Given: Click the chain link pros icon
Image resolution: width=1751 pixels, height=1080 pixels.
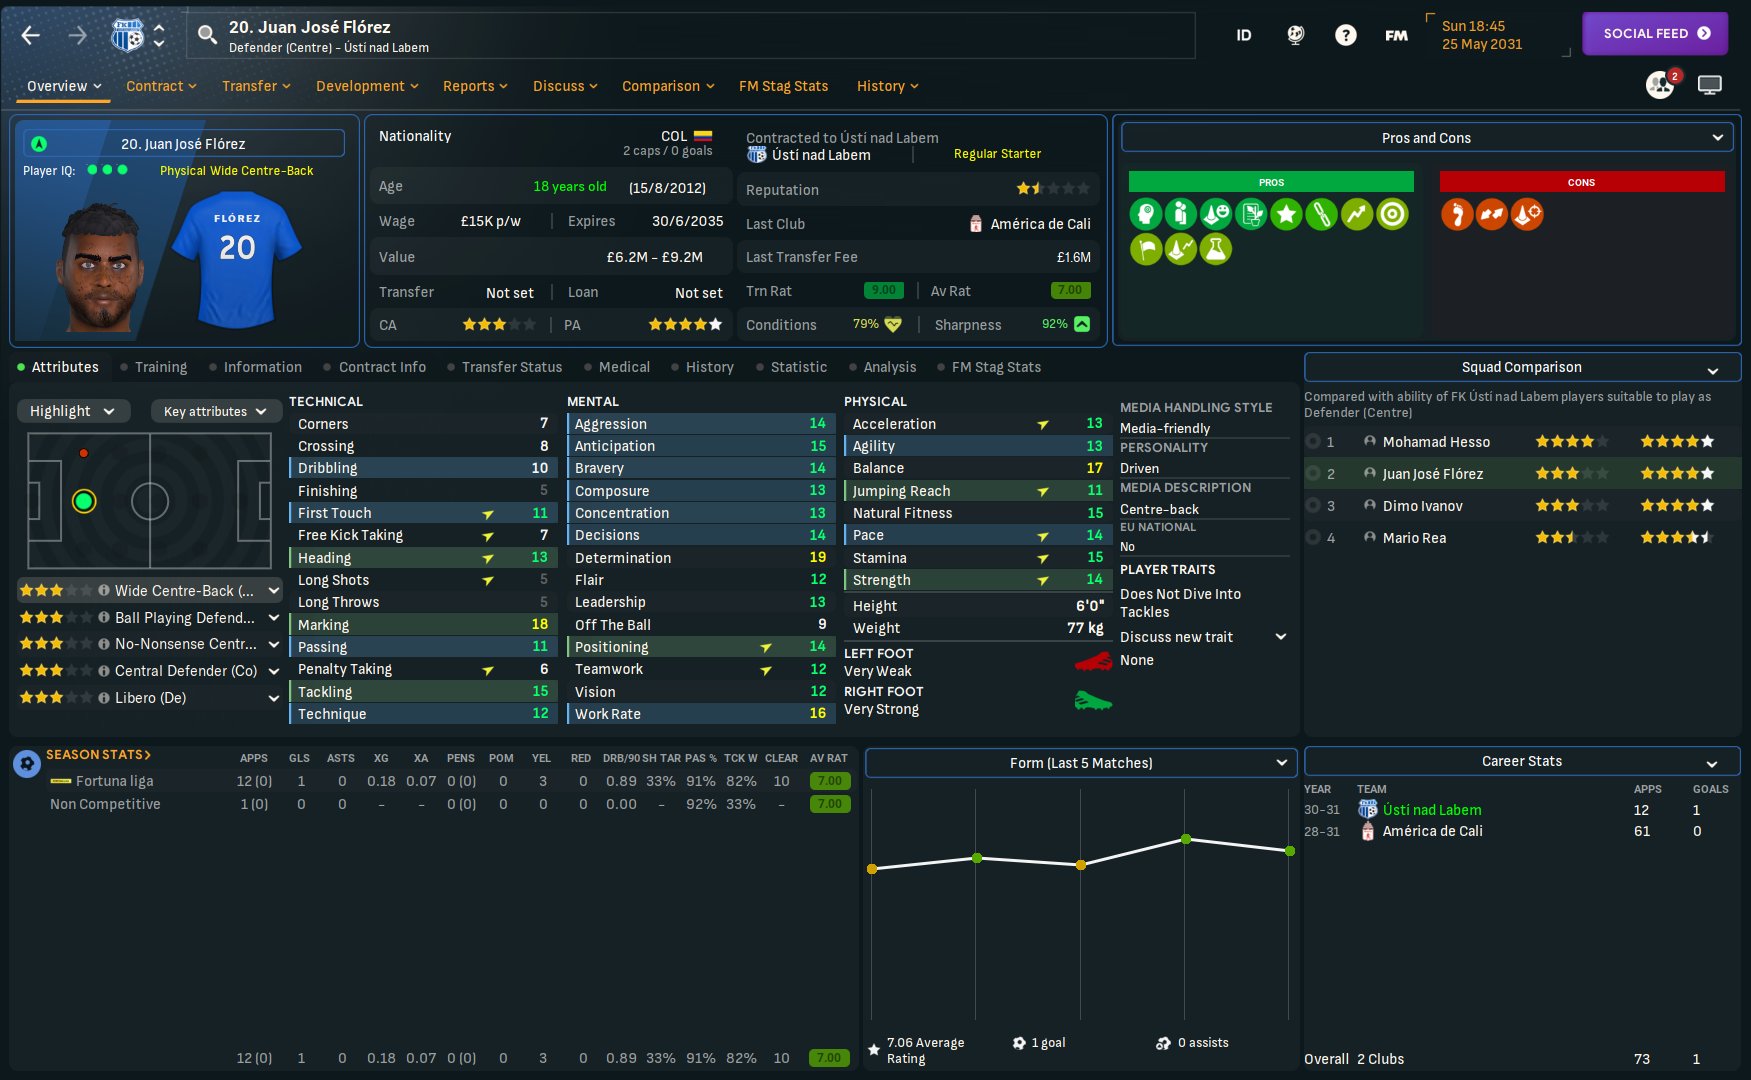Looking at the screenshot, I should (x=1322, y=214).
